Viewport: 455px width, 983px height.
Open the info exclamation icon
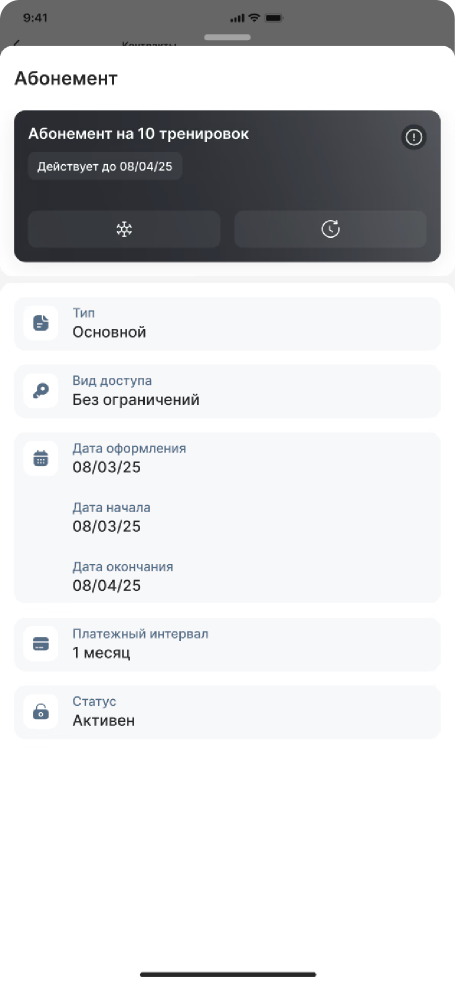(x=414, y=137)
